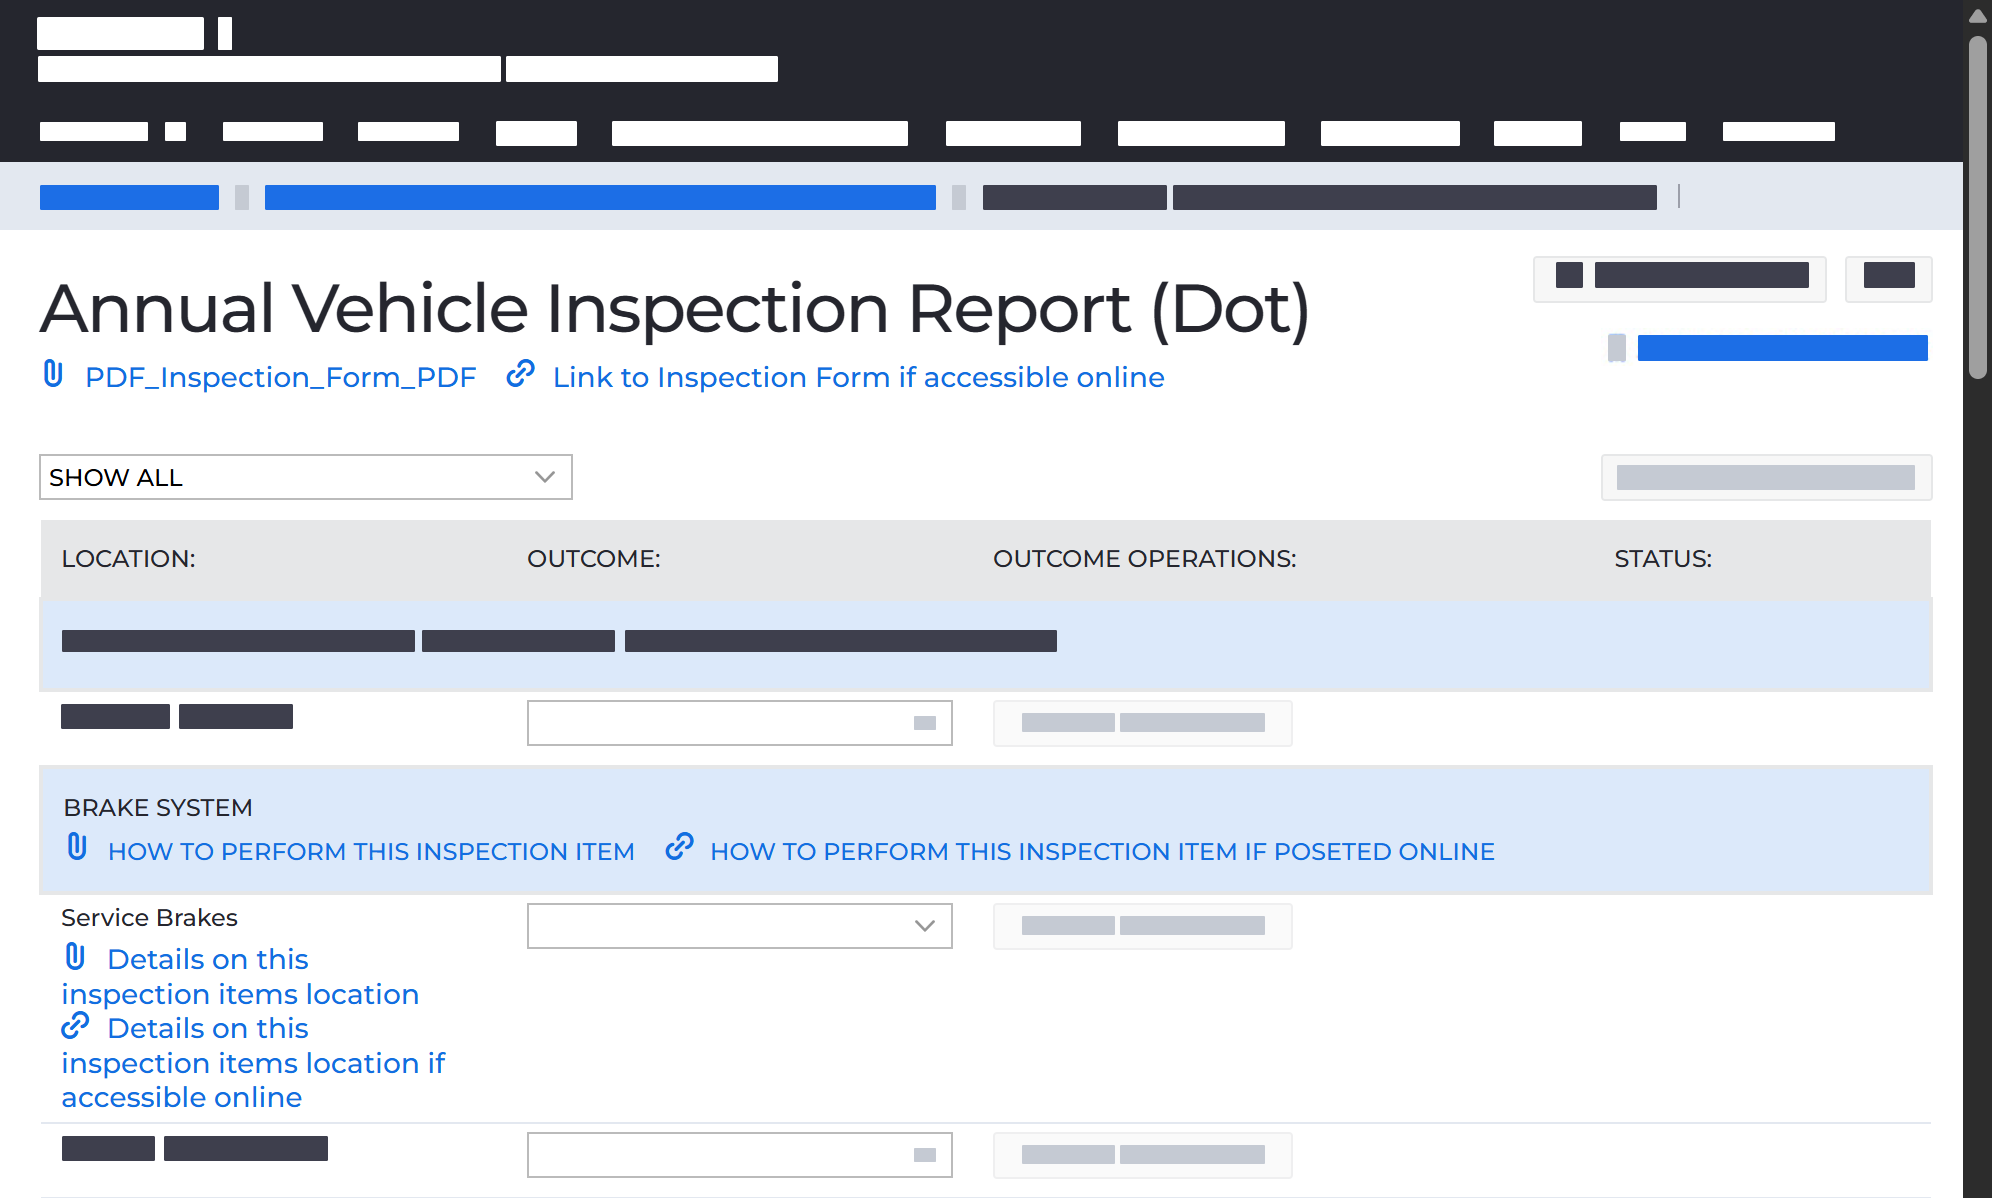
Task: Open Link to Inspection Form if accessible online
Action: pos(858,377)
